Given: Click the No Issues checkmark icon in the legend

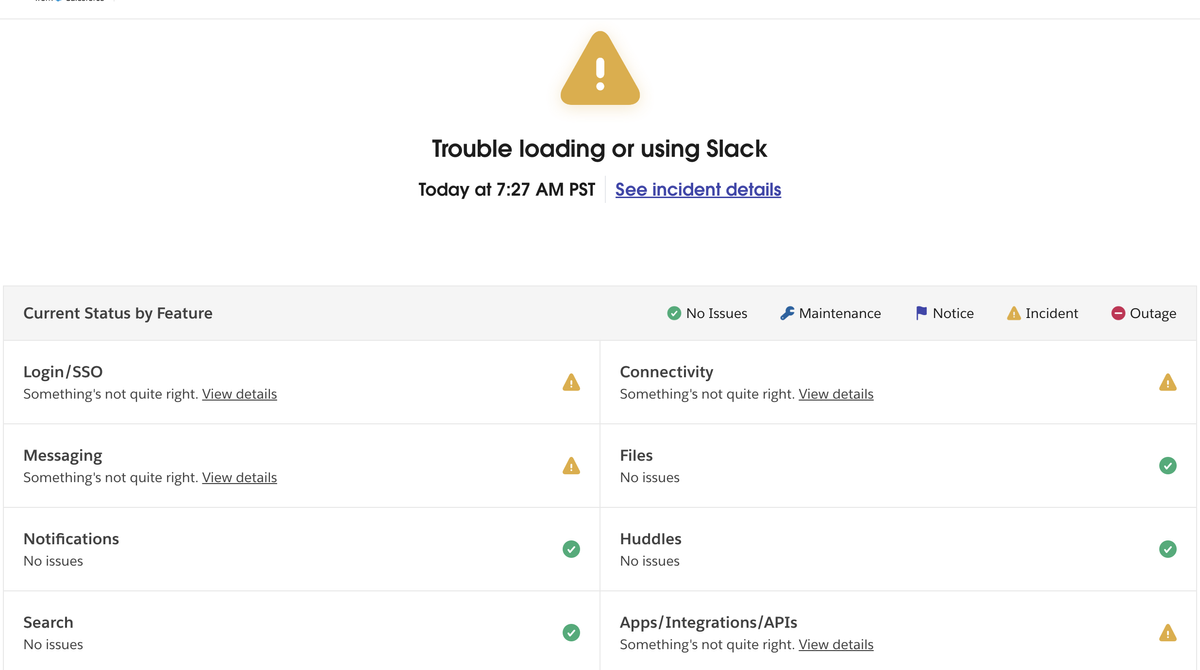Looking at the screenshot, I should point(673,313).
